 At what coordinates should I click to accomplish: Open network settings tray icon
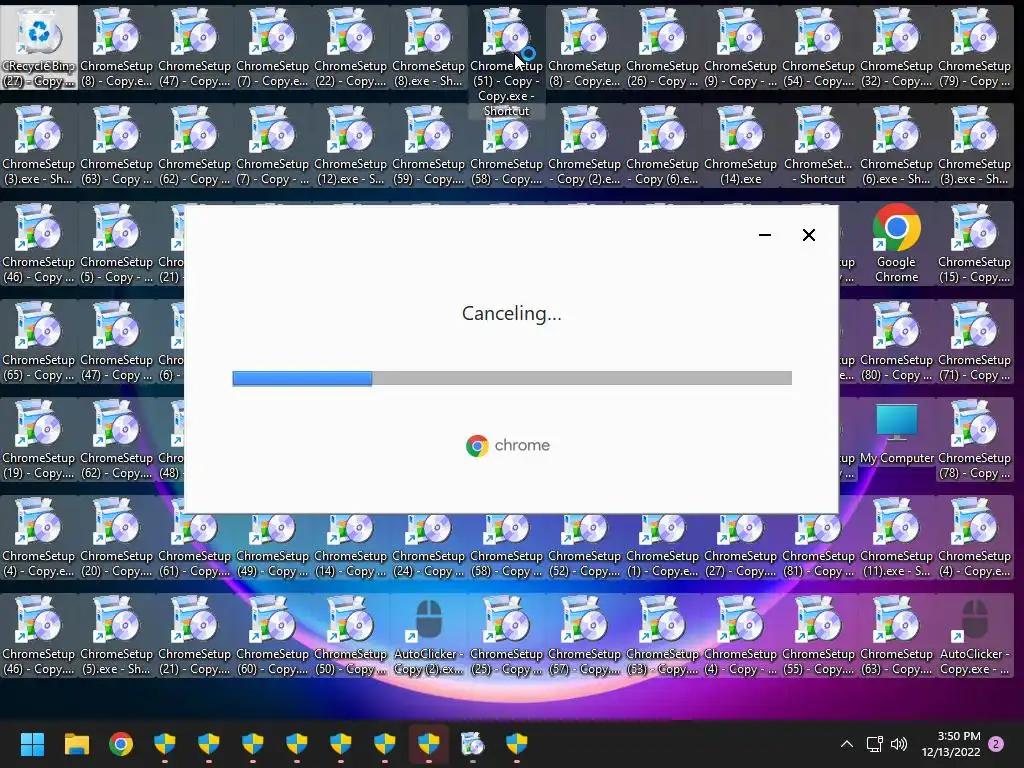[874, 744]
